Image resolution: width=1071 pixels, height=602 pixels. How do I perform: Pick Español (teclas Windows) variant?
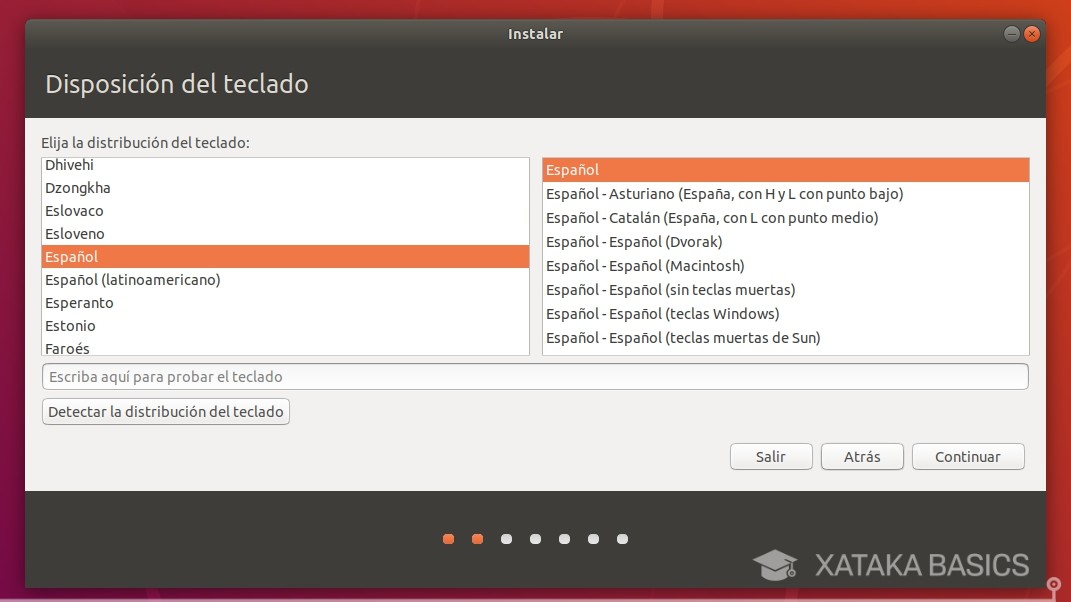tap(785, 314)
